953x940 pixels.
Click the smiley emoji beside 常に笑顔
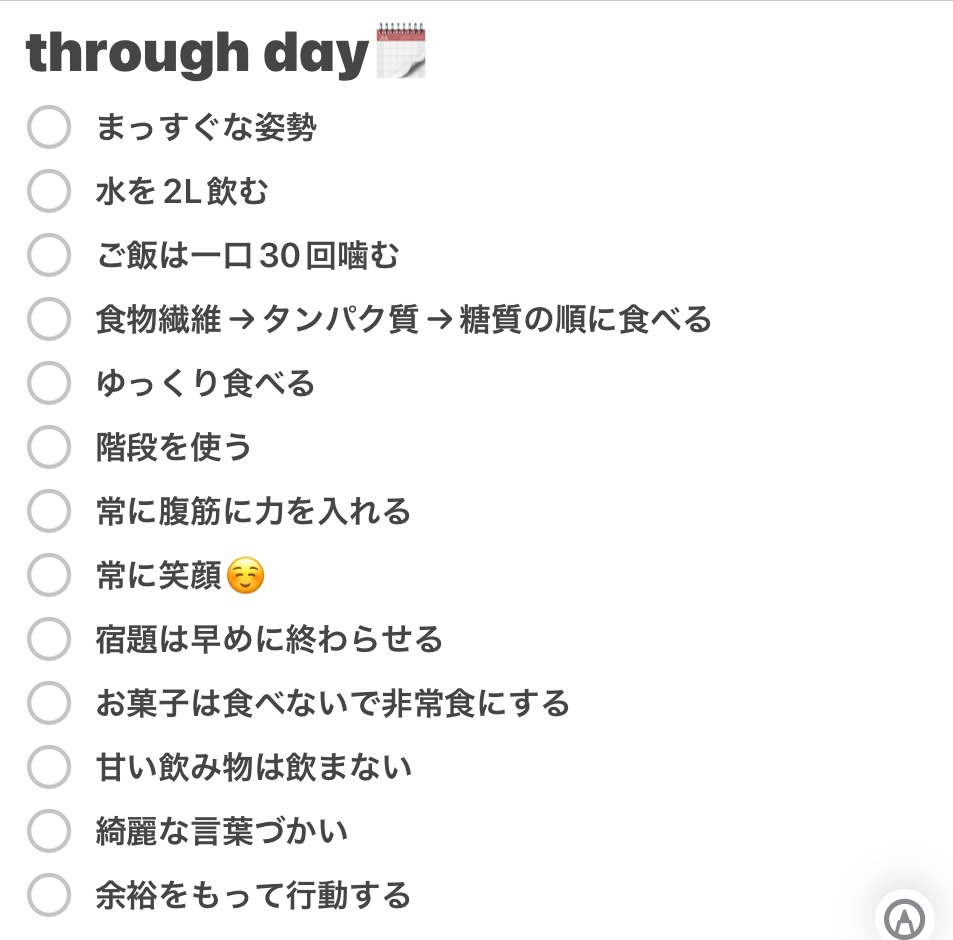click(246, 576)
